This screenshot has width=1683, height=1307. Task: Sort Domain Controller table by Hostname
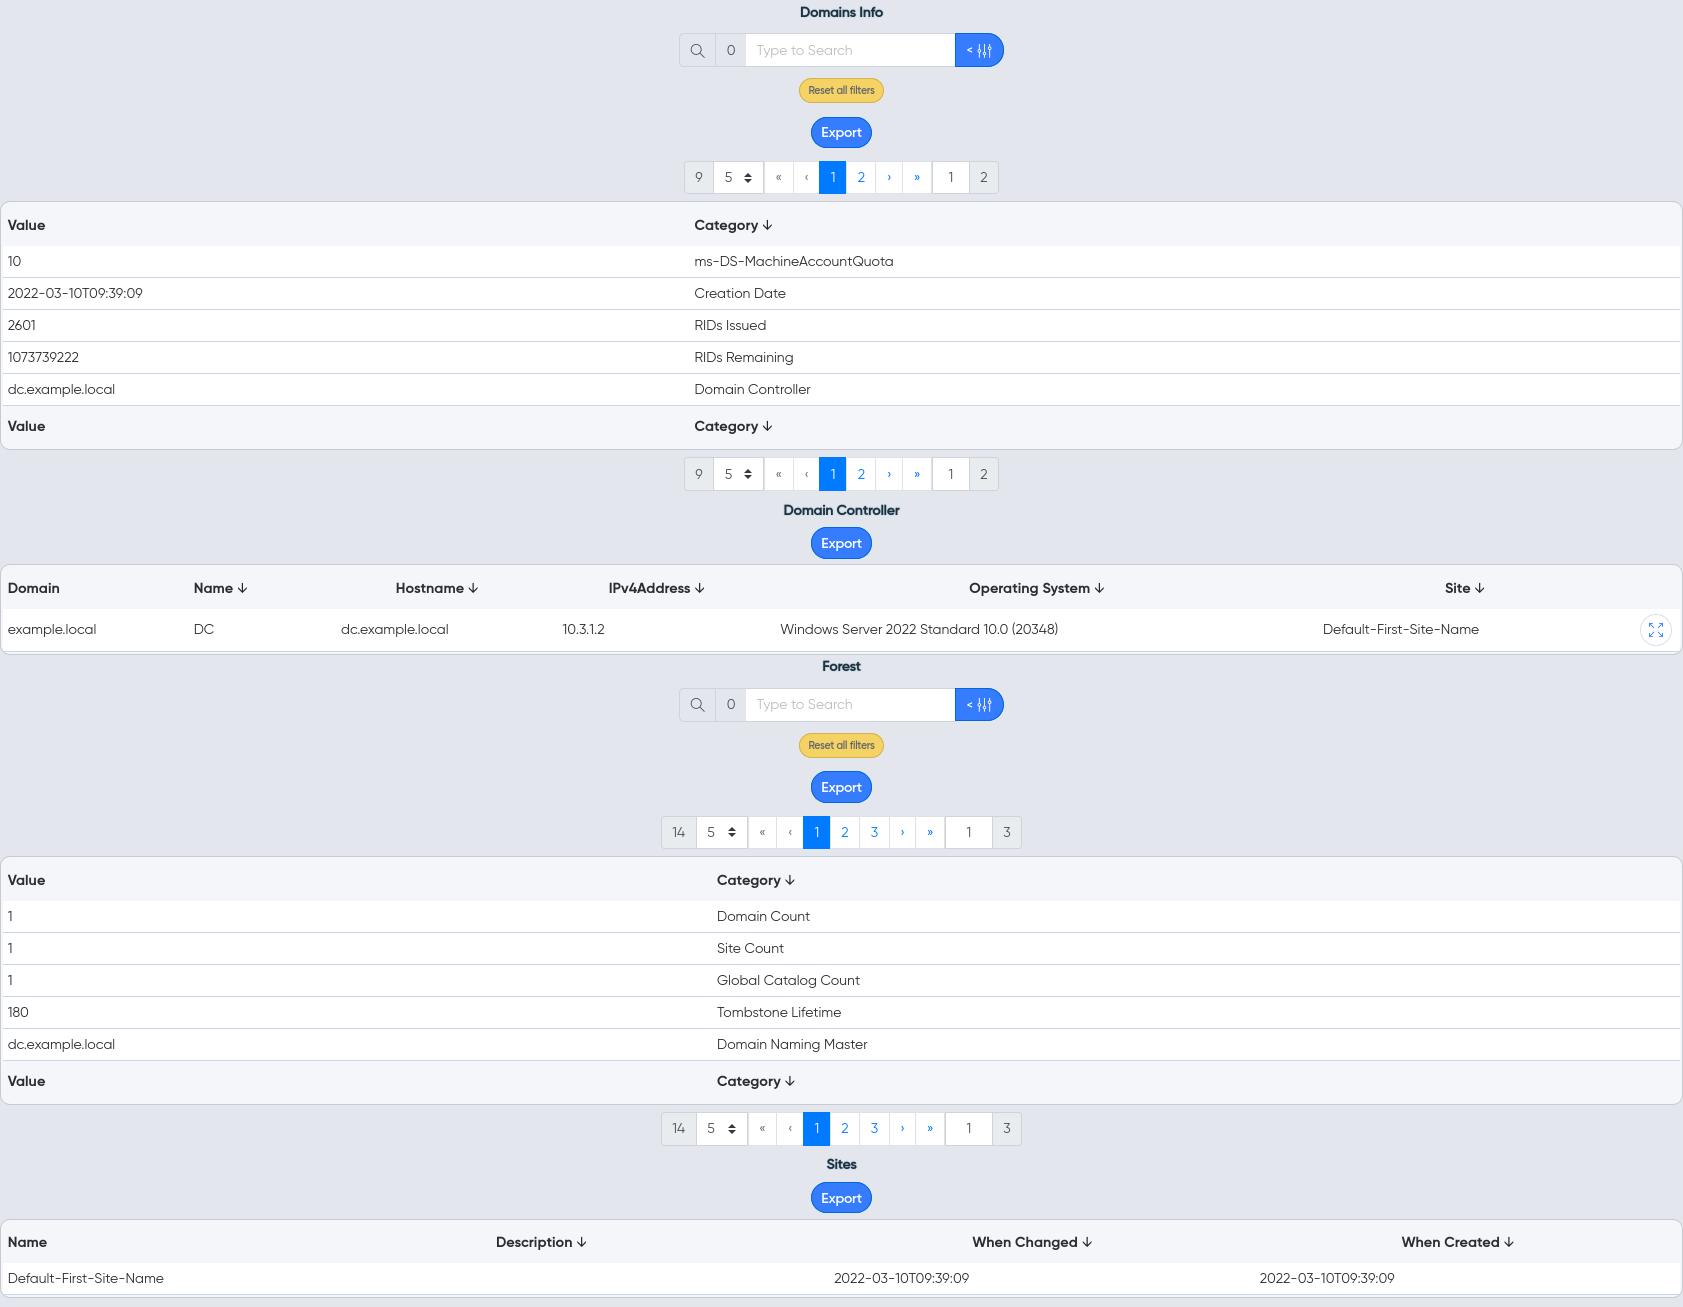pyautogui.click(x=437, y=588)
